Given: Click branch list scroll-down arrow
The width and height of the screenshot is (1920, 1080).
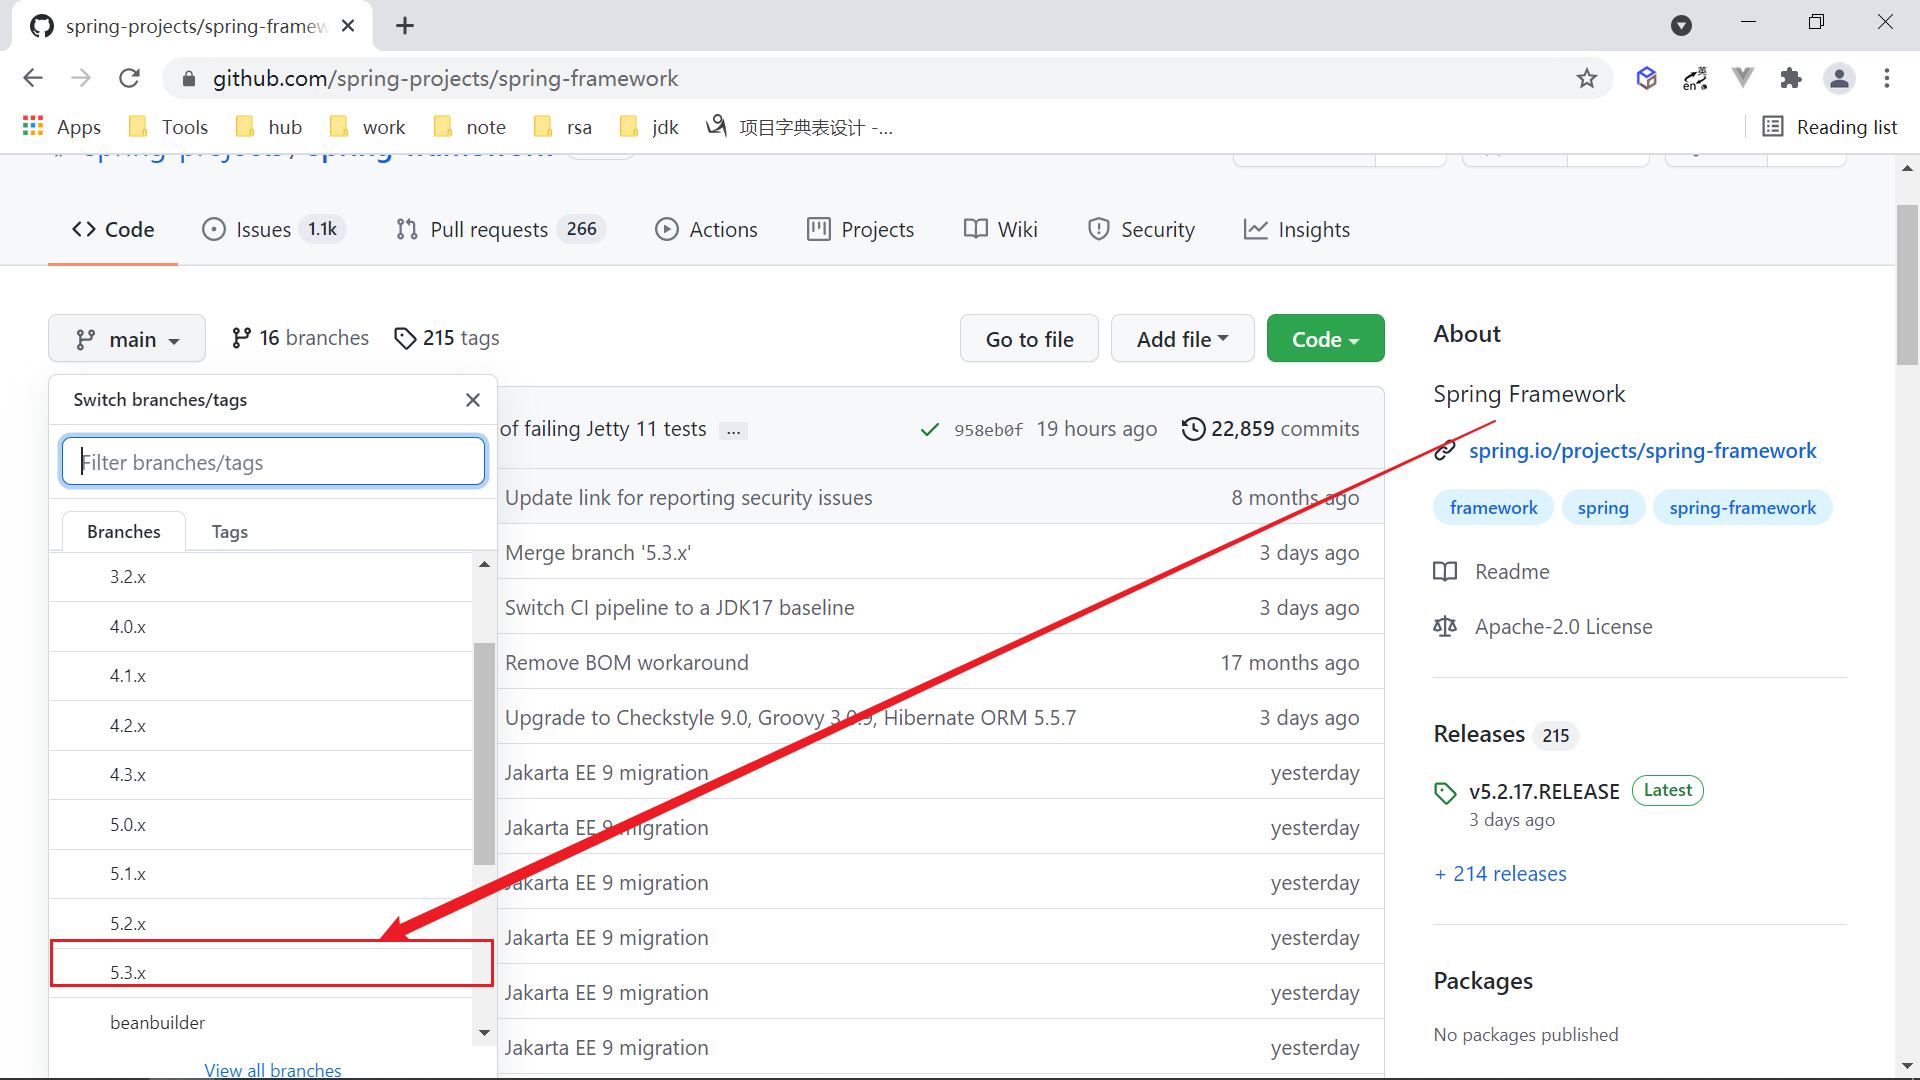Looking at the screenshot, I should [x=484, y=1032].
